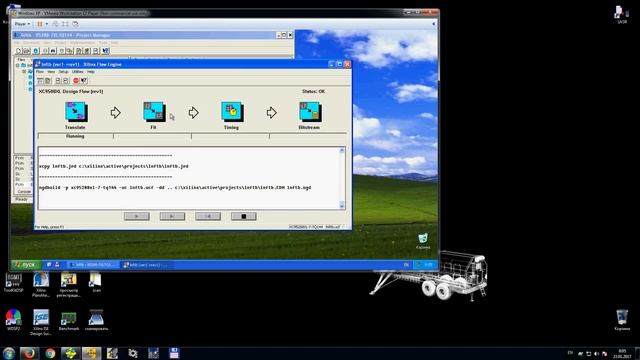Click the xcpy leftb.jed line in the log
640x360 pixels.
tap(114, 167)
